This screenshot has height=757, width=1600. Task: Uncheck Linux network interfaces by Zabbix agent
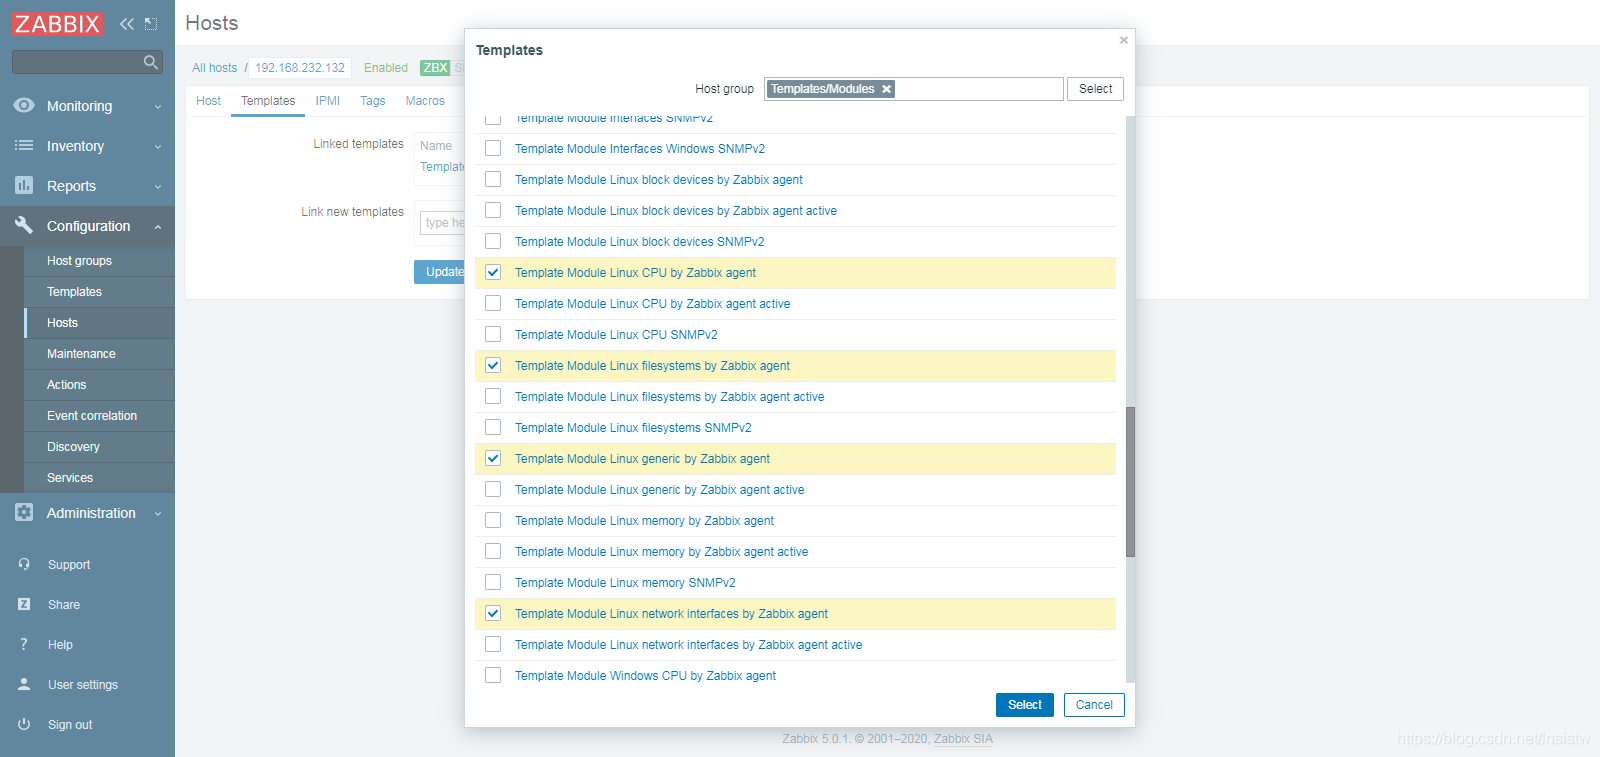pyautogui.click(x=493, y=613)
